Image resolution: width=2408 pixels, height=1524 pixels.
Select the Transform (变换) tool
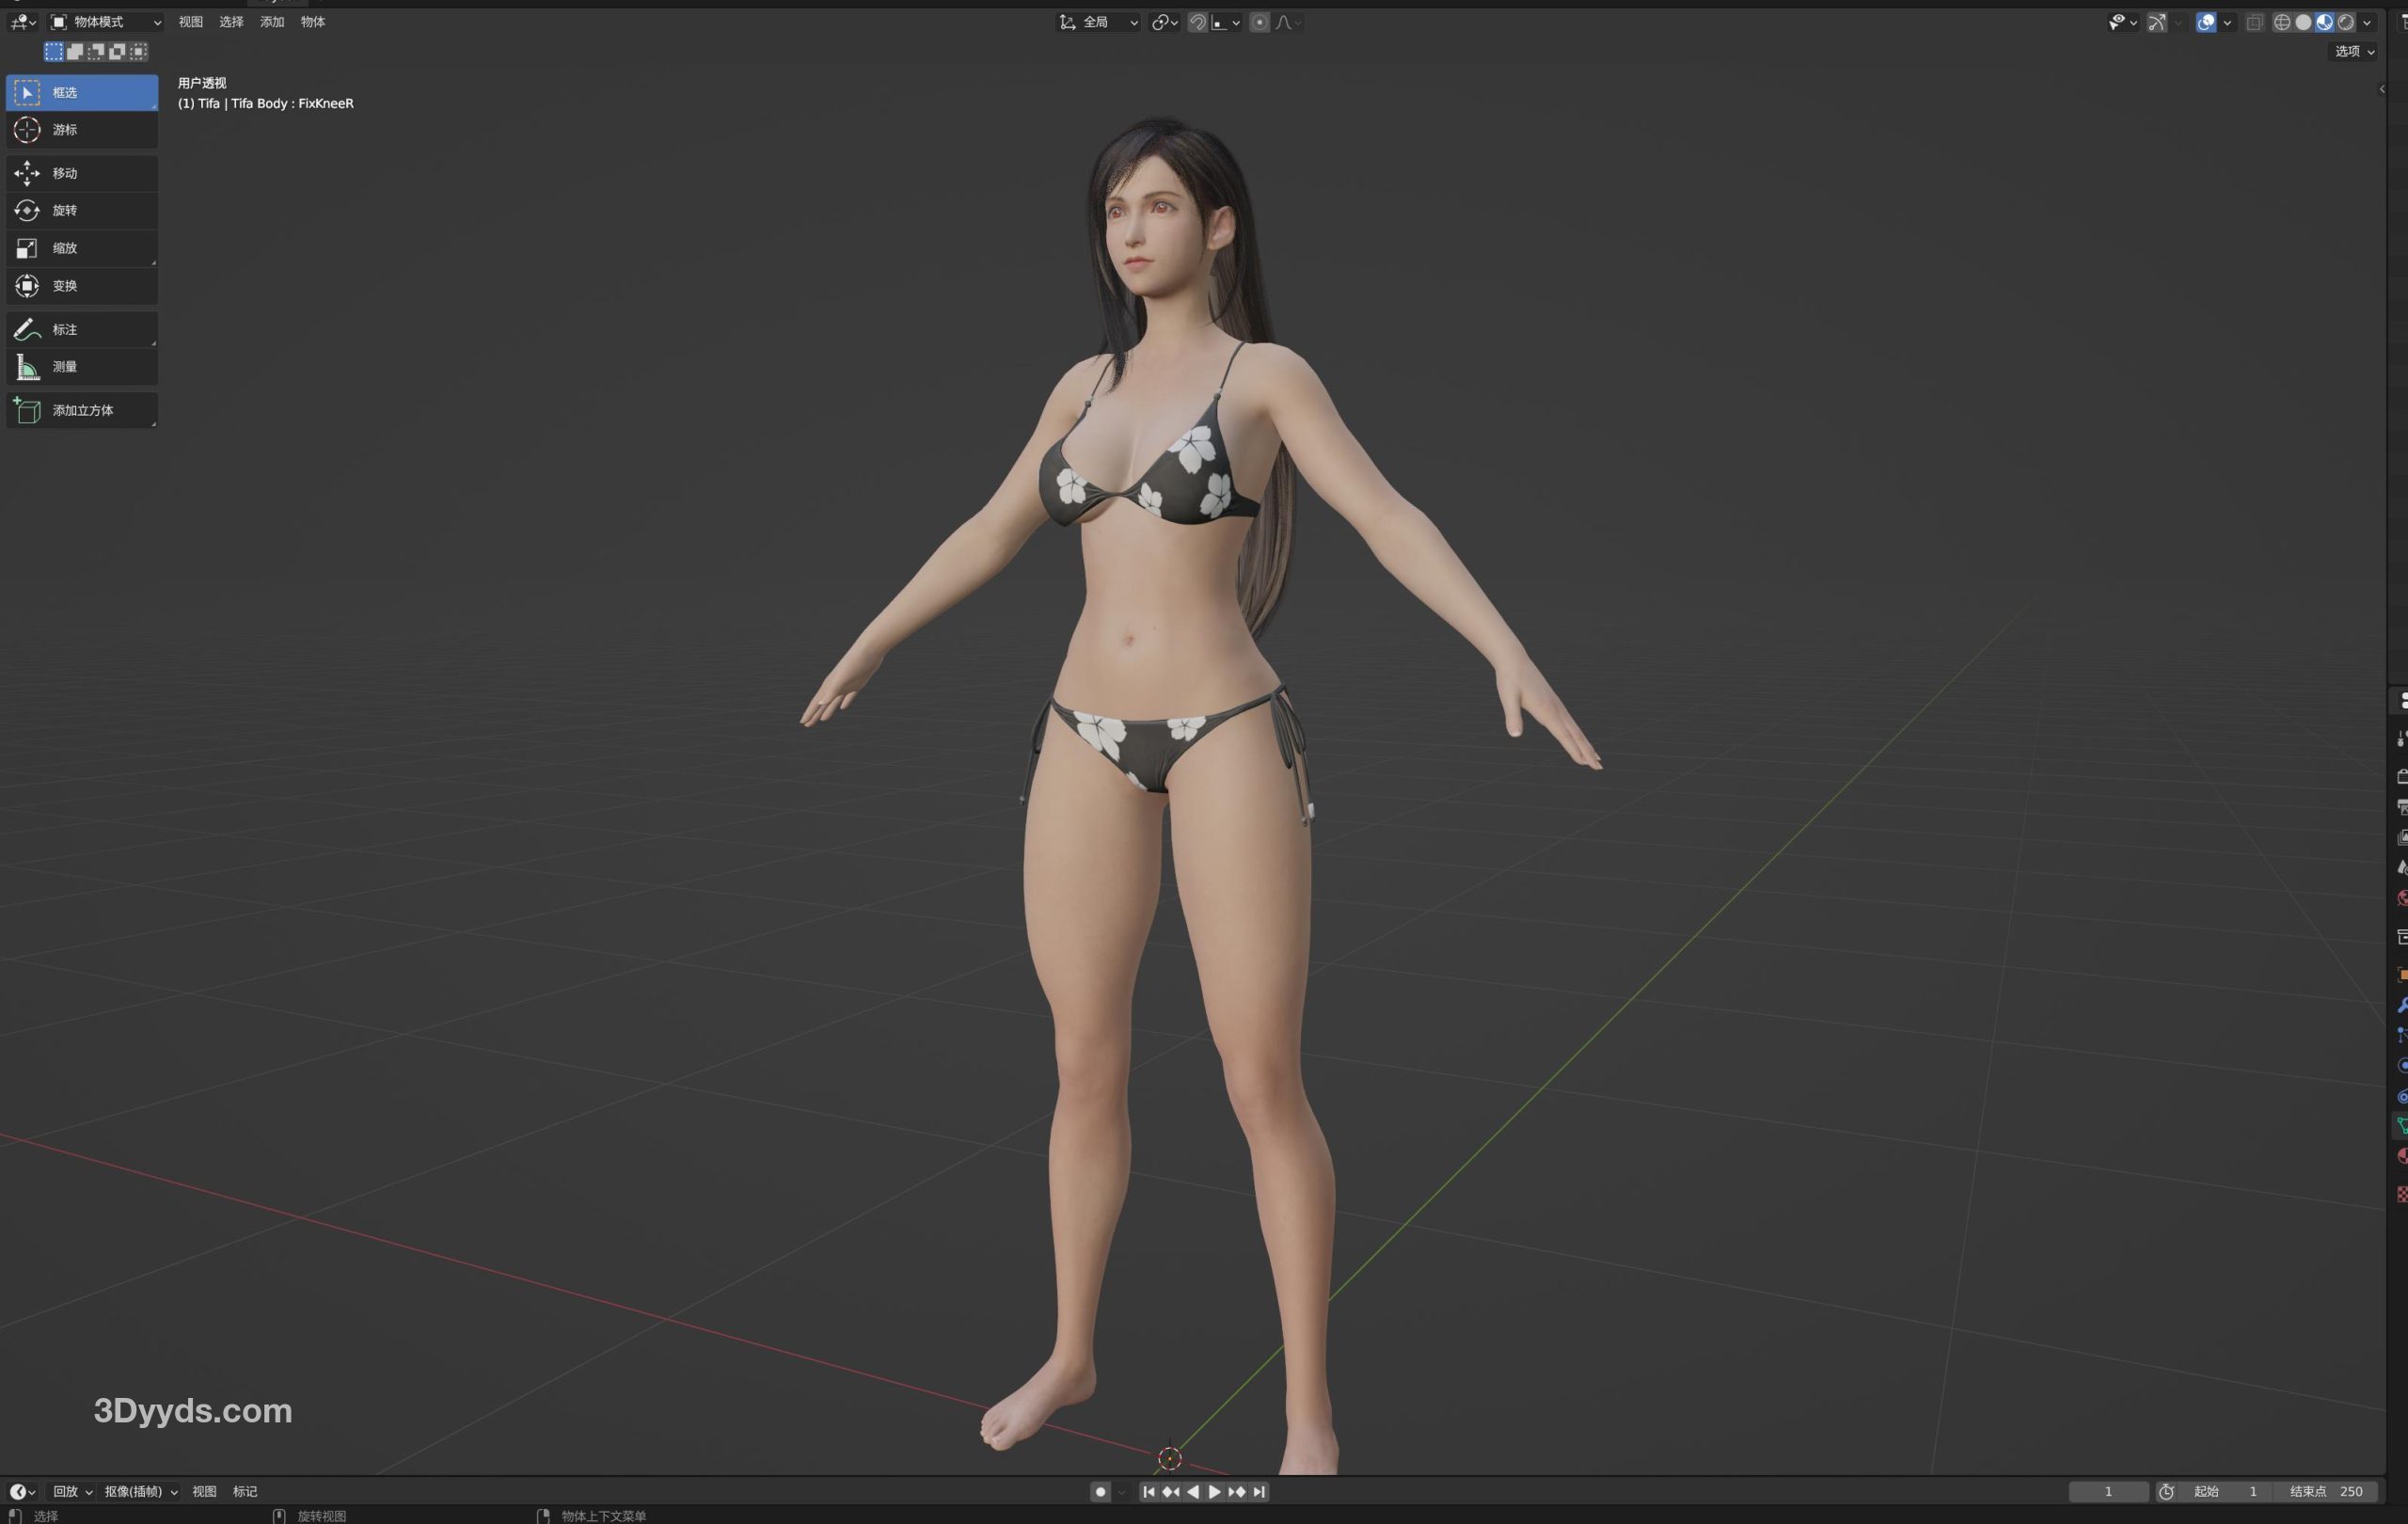(81, 286)
